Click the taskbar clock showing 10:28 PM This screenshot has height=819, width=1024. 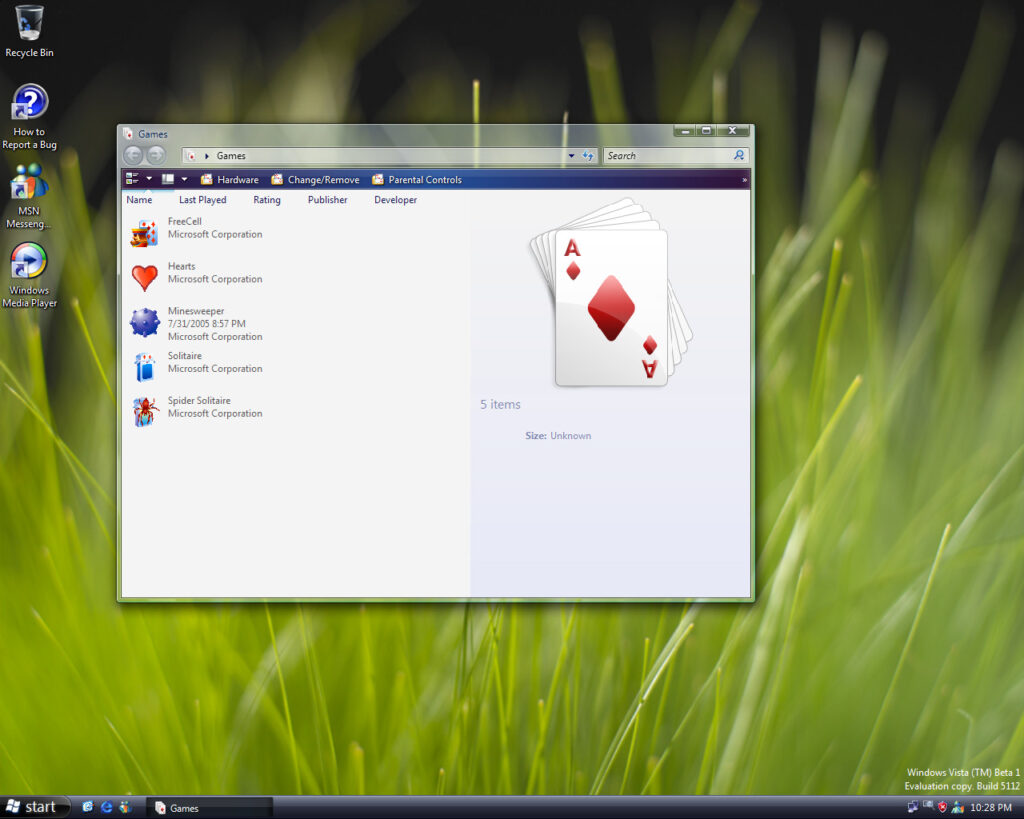[991, 807]
